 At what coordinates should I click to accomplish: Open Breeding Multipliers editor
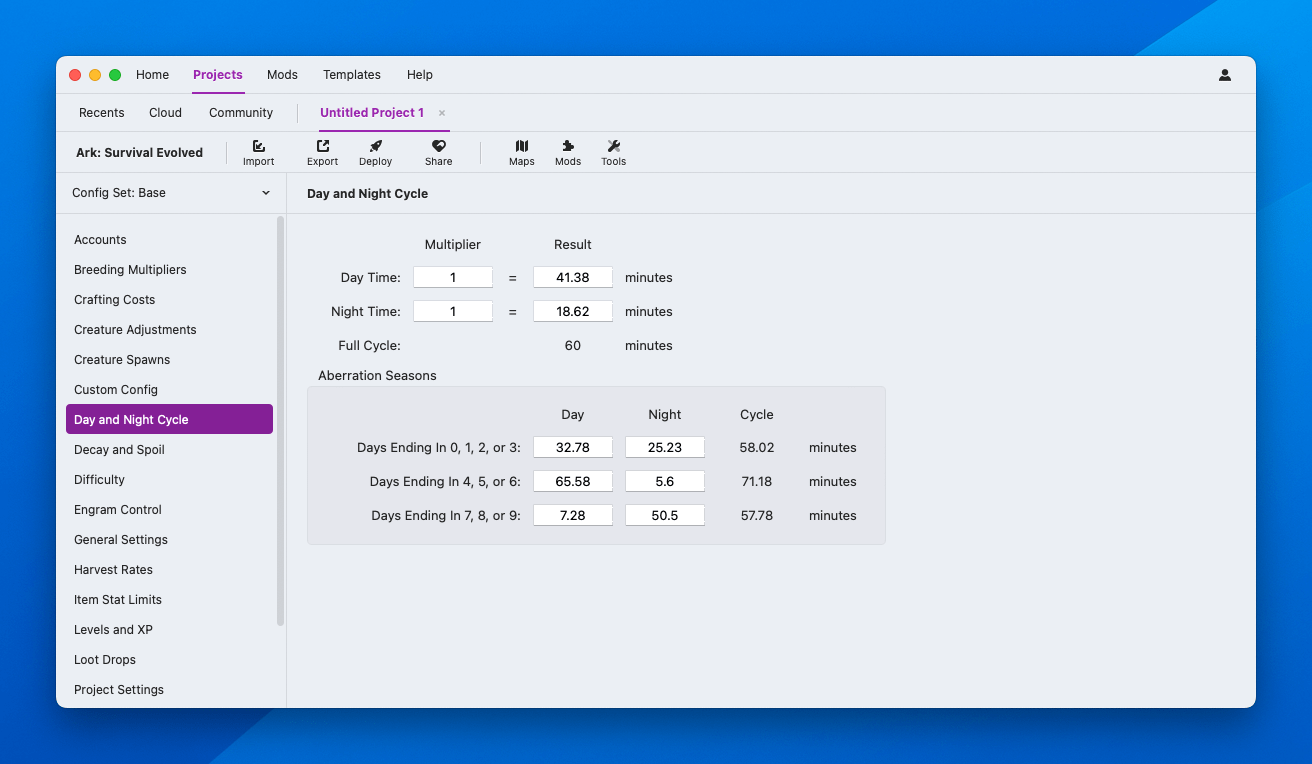(169, 270)
